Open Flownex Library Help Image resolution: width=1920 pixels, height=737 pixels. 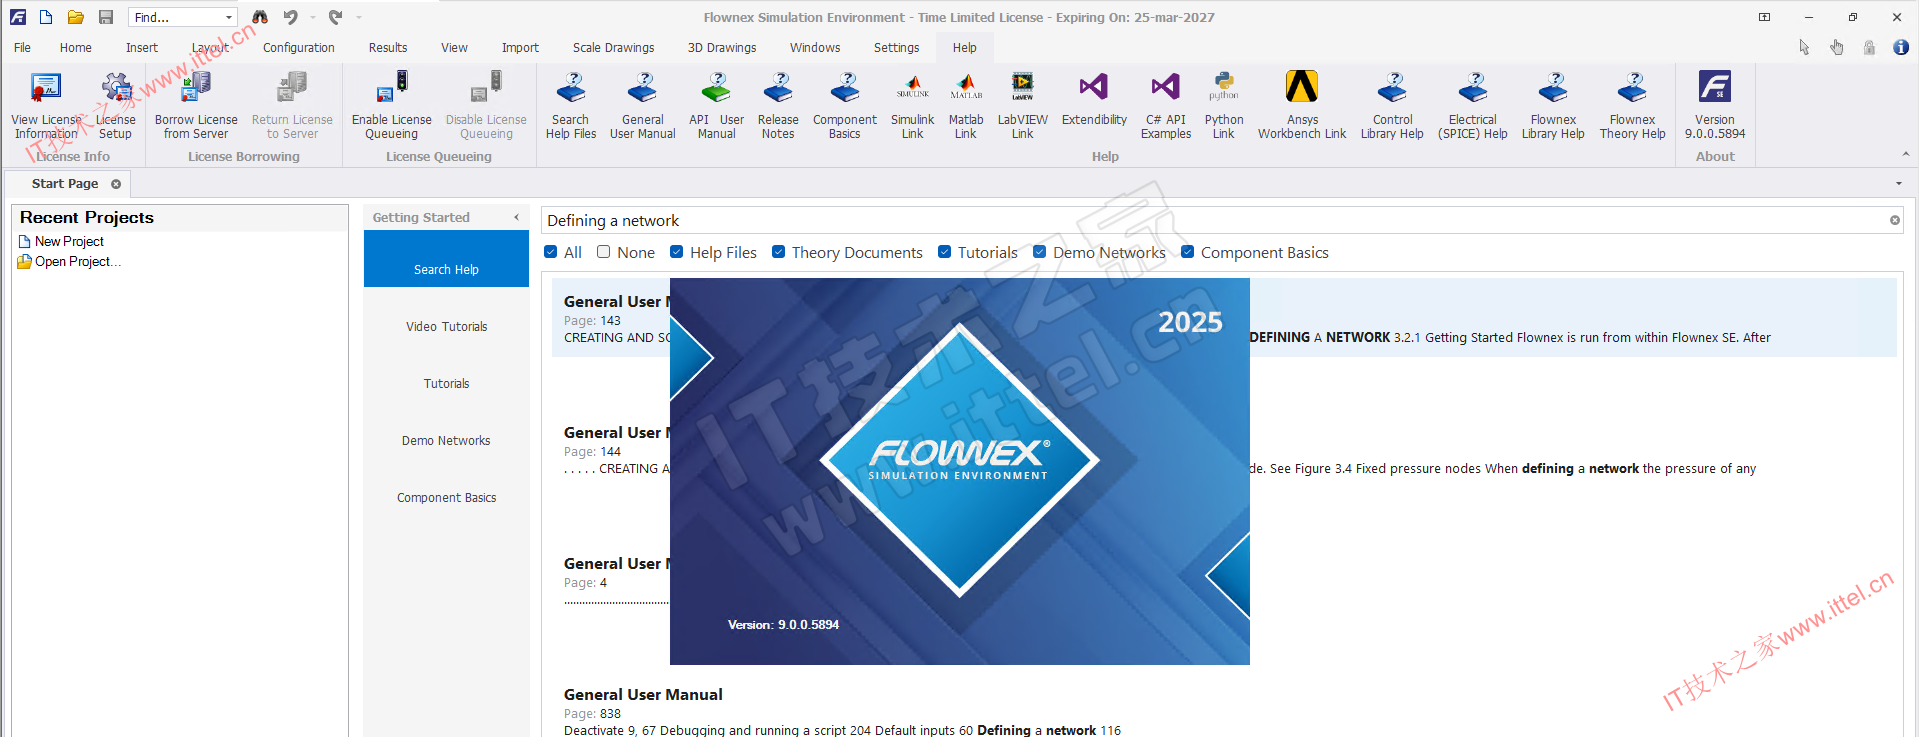[1553, 105]
